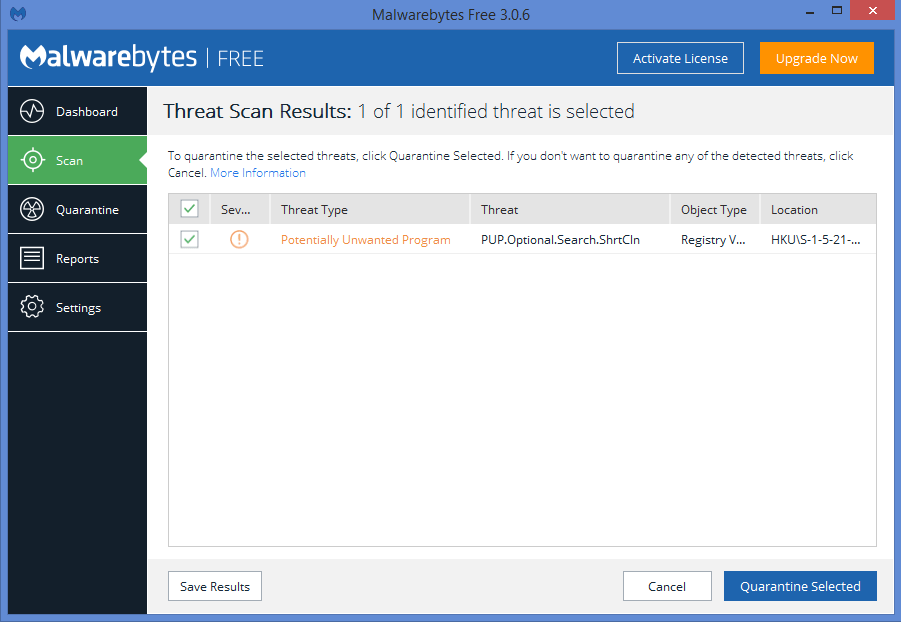
Task: Sort results by the Object Type column
Action: 714,208
